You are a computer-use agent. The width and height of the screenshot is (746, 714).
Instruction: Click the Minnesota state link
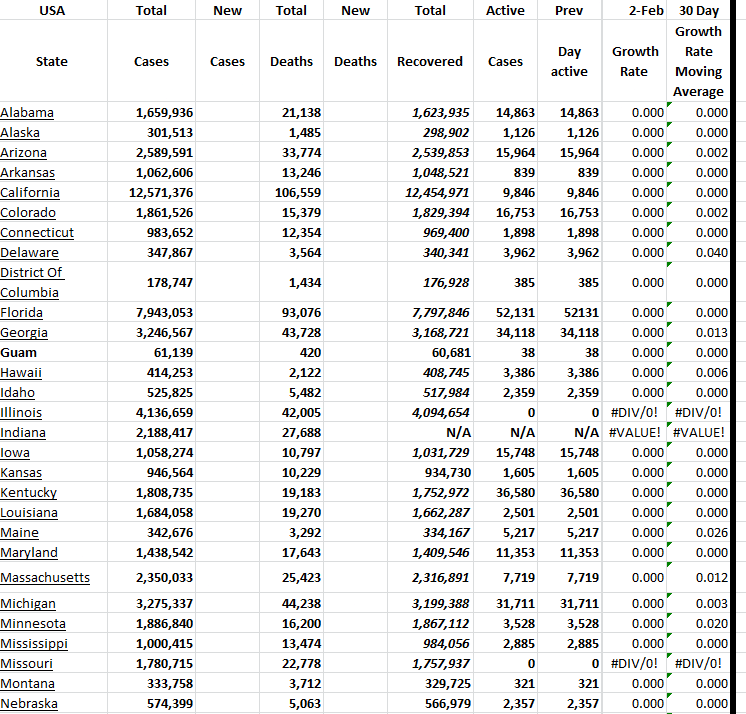tap(32, 623)
